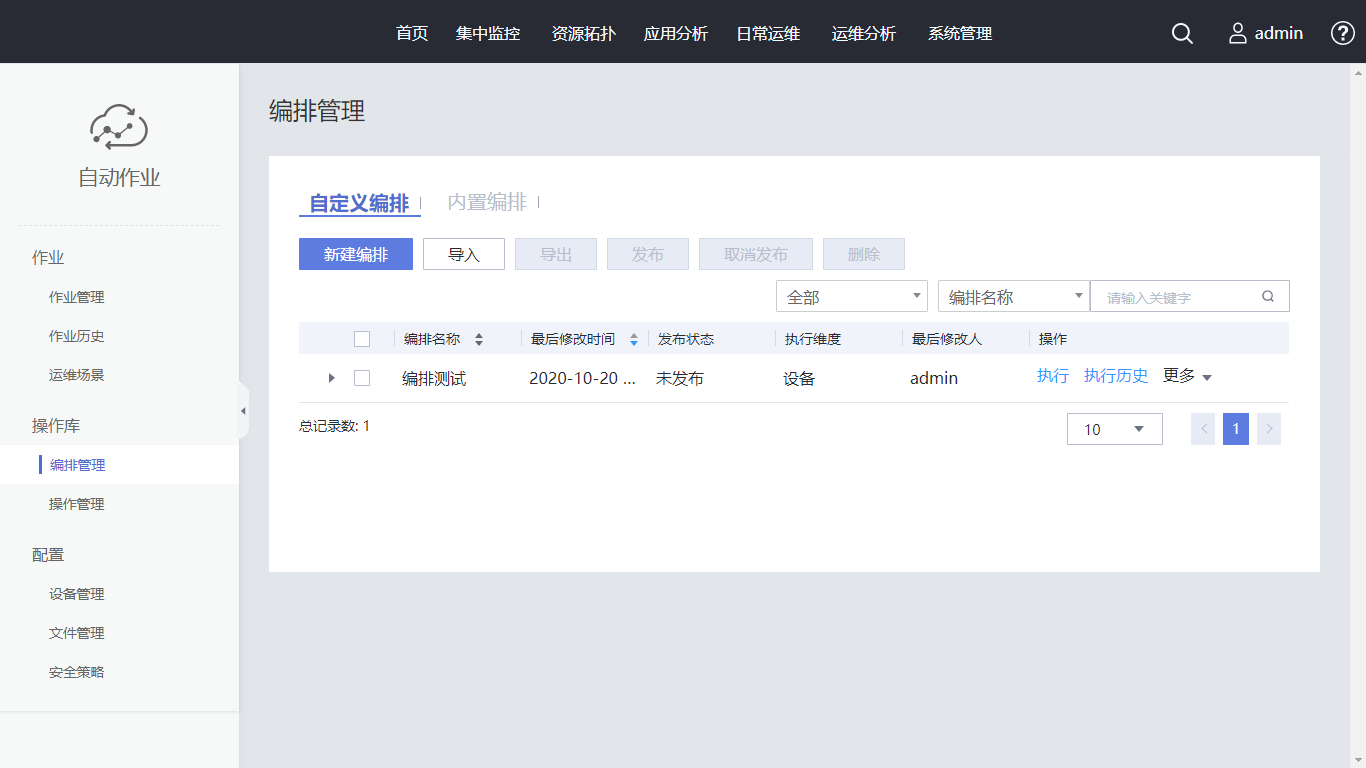Screen dimensions: 1366x768
Task: Click the 新建编排 button
Action: point(355,254)
